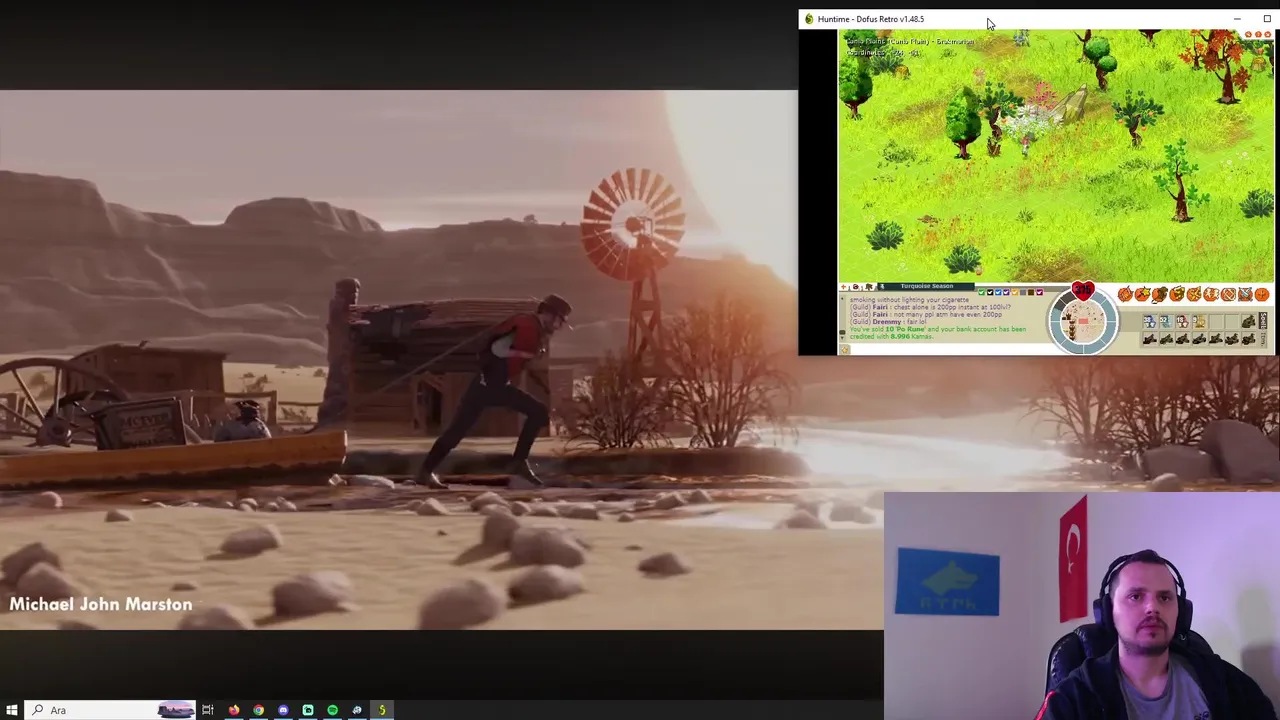The image size is (1280, 720).
Task: Toggle the green chat channel checkbox
Action: [x=982, y=292]
